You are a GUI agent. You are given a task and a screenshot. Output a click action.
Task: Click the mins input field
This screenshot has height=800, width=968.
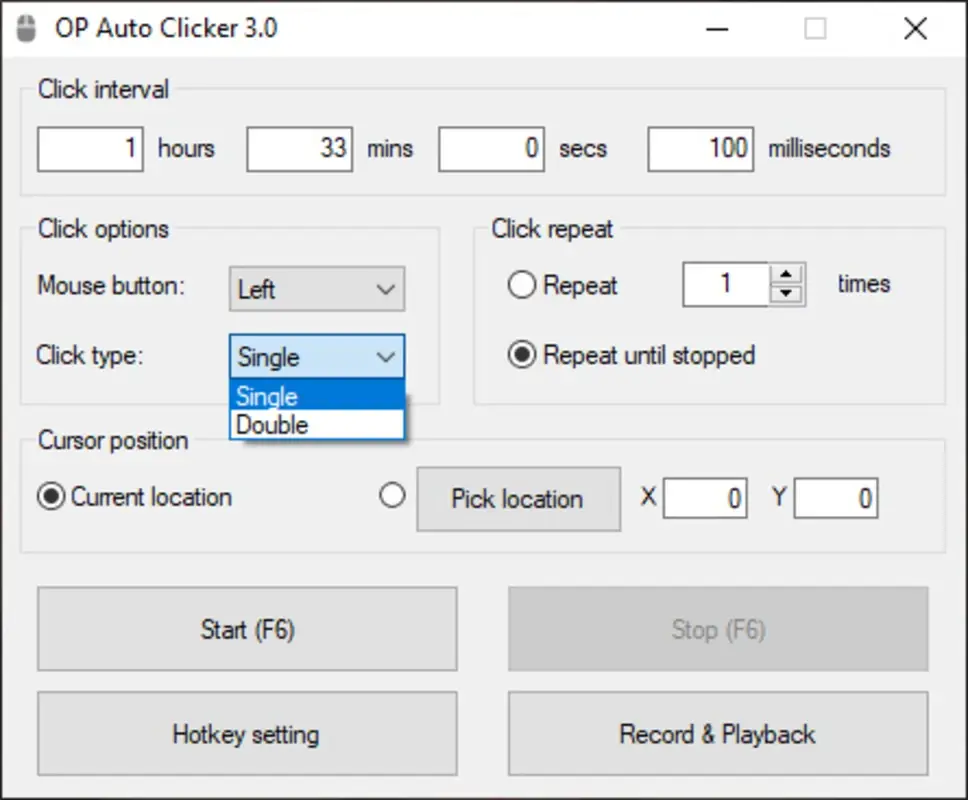click(299, 148)
